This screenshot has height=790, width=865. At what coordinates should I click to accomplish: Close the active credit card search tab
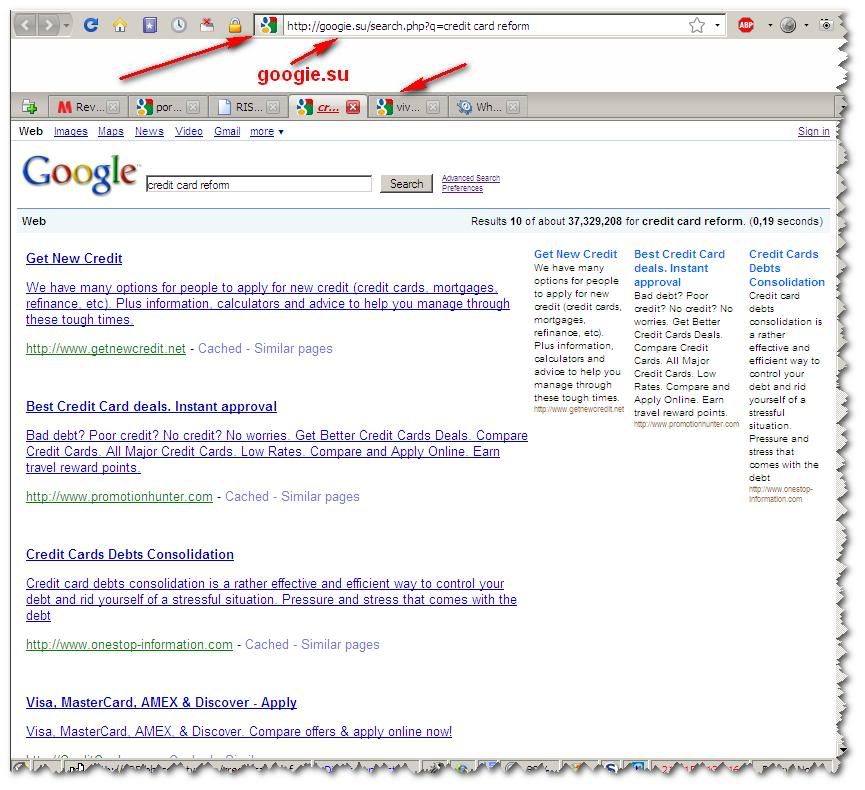point(352,107)
